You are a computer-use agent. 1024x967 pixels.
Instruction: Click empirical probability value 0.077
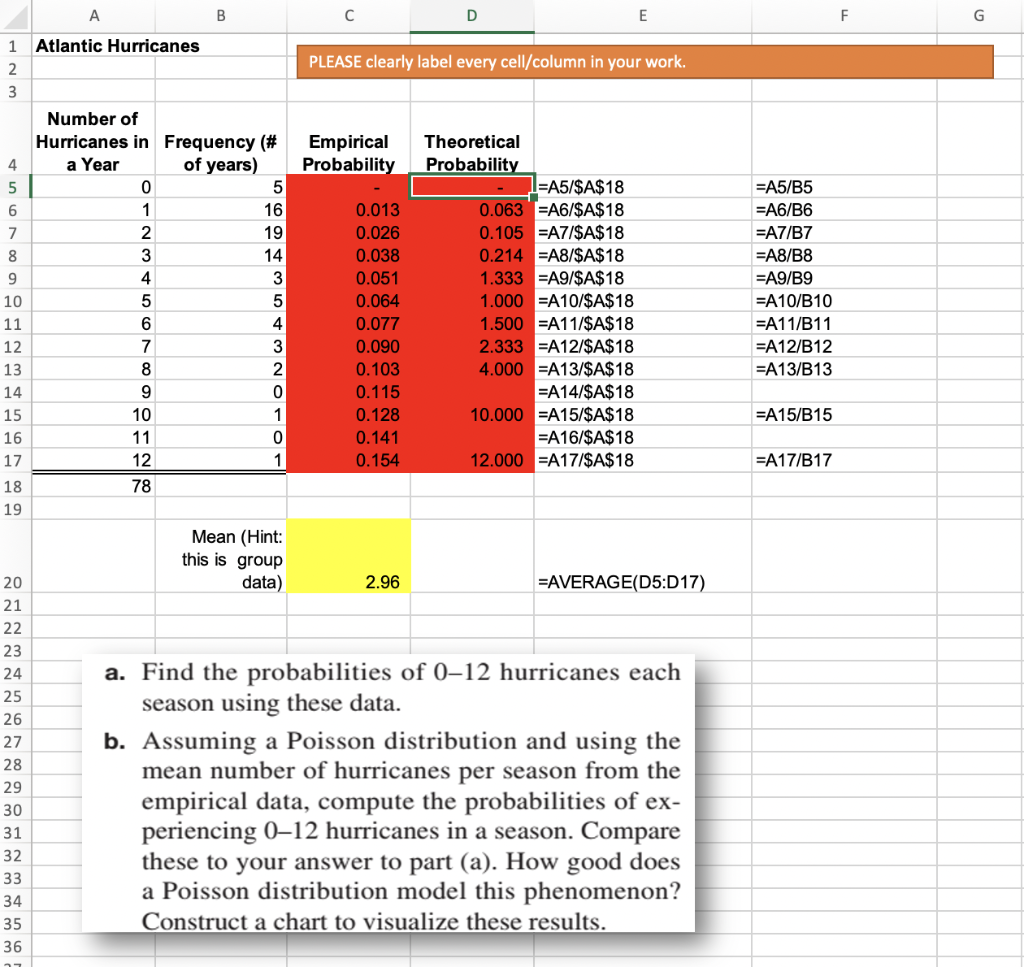coord(377,324)
